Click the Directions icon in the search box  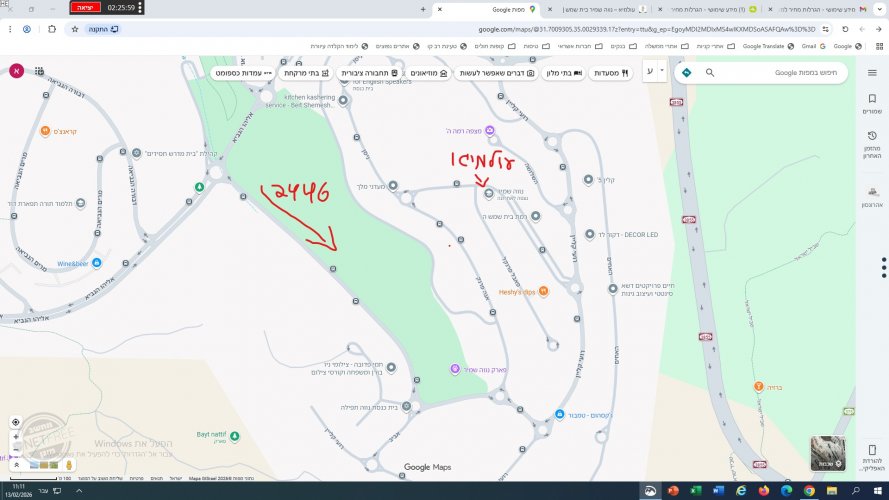(x=686, y=73)
